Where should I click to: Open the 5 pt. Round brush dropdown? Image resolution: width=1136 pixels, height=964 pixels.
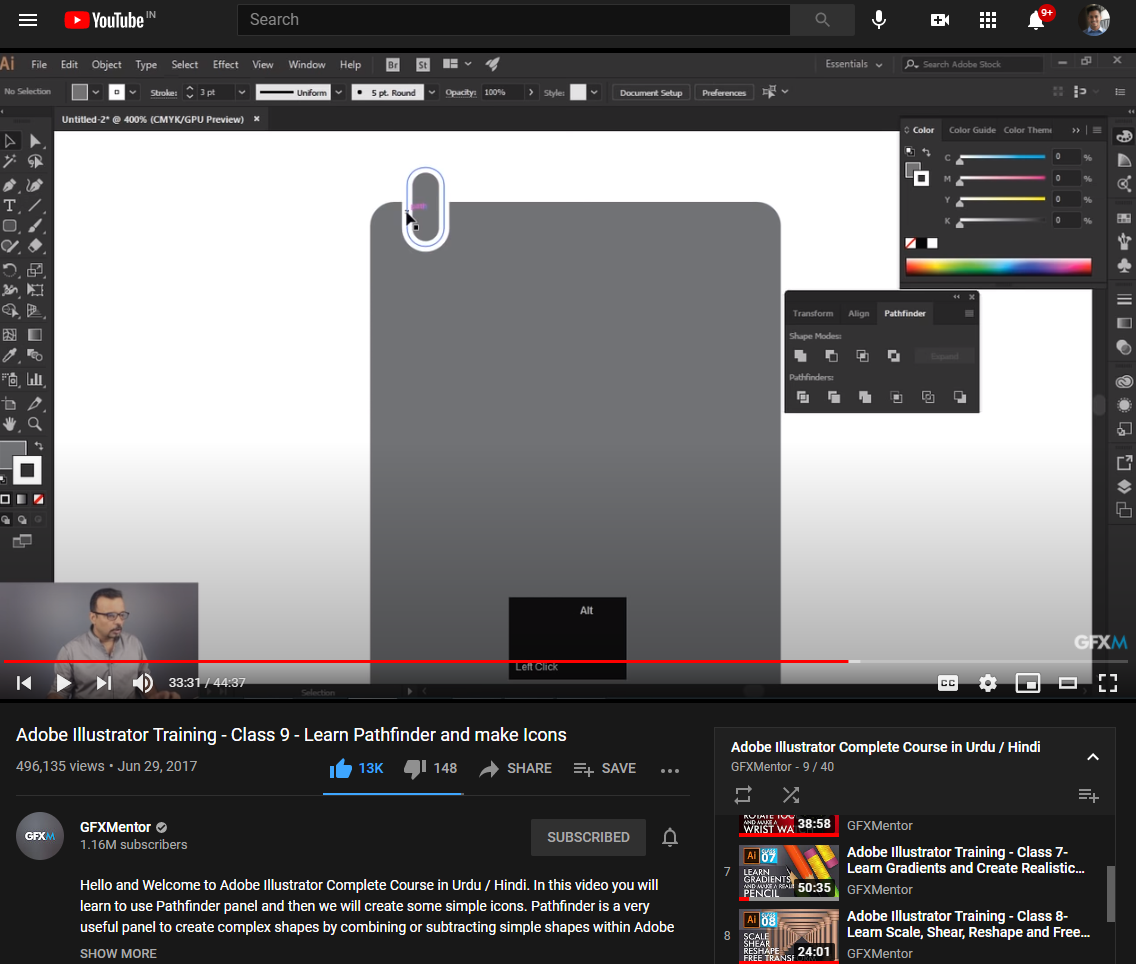point(430,92)
